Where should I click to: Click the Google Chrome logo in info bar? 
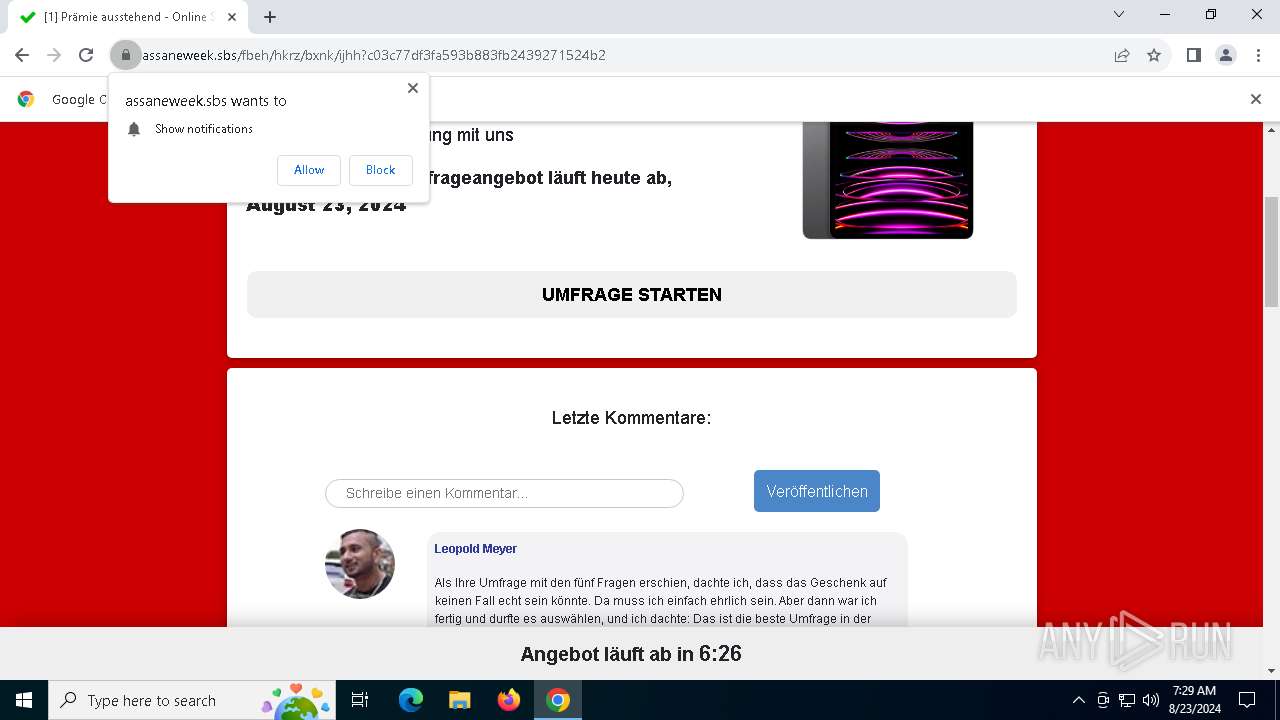pyautogui.click(x=26, y=99)
